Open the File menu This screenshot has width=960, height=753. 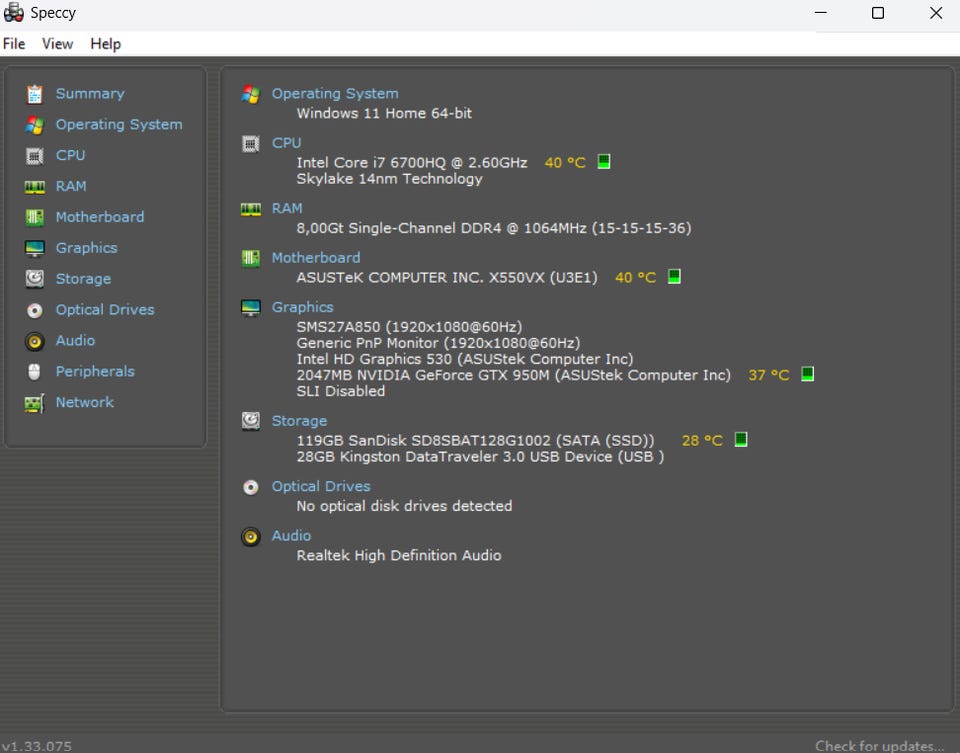tap(14, 44)
